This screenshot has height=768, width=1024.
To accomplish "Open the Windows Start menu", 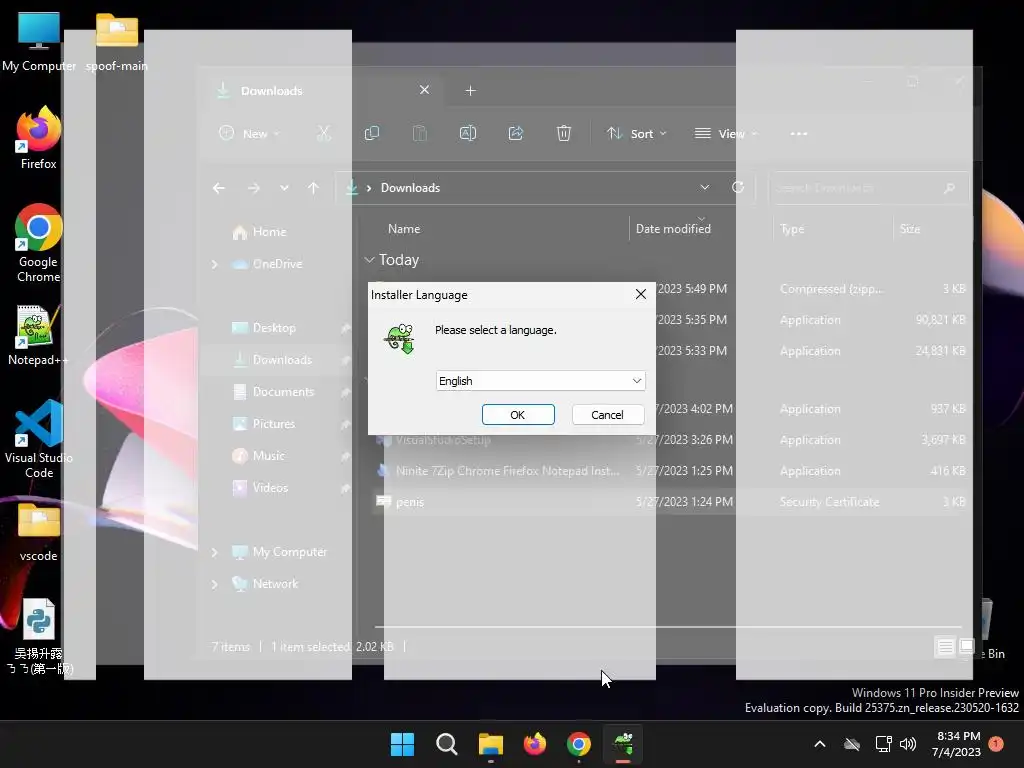I will 402,744.
